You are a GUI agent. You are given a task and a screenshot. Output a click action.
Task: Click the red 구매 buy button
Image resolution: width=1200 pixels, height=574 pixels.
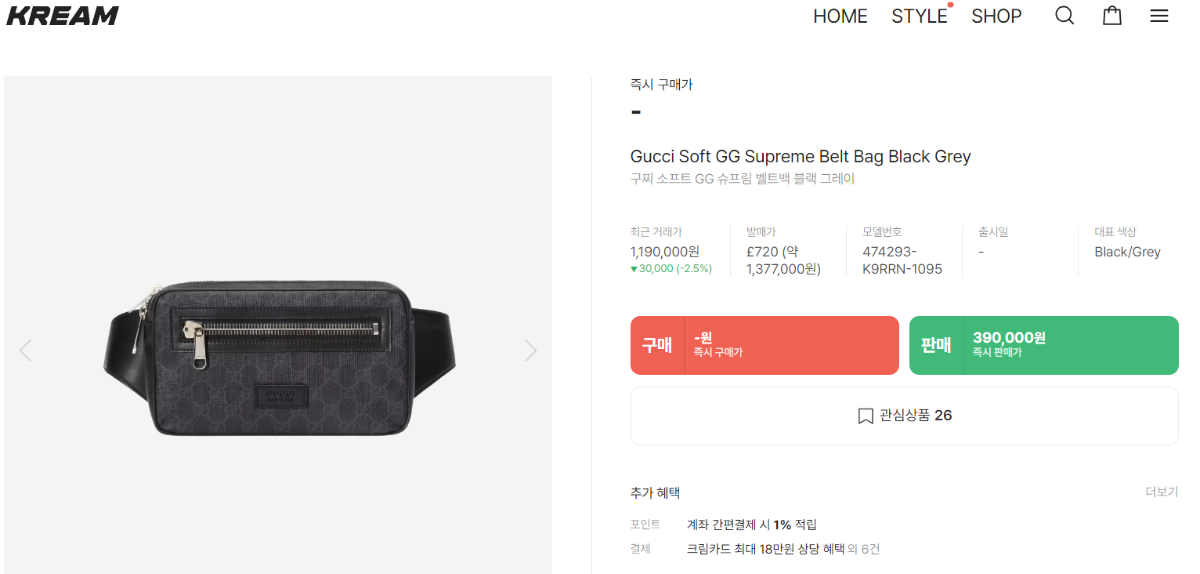click(x=764, y=345)
